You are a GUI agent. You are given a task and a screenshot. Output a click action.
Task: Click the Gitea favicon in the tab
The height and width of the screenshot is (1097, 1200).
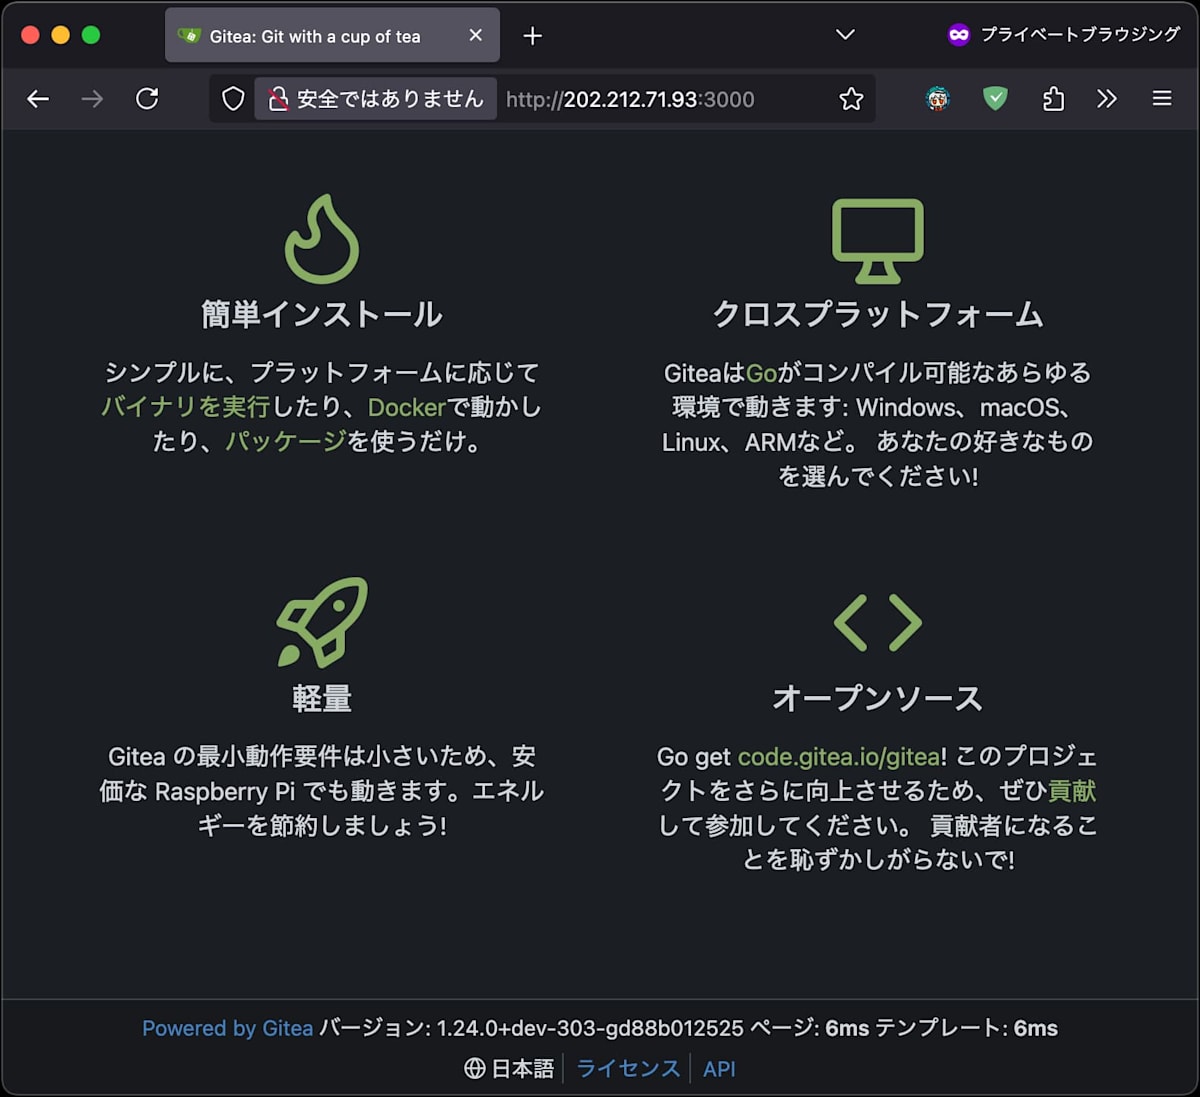tap(189, 36)
